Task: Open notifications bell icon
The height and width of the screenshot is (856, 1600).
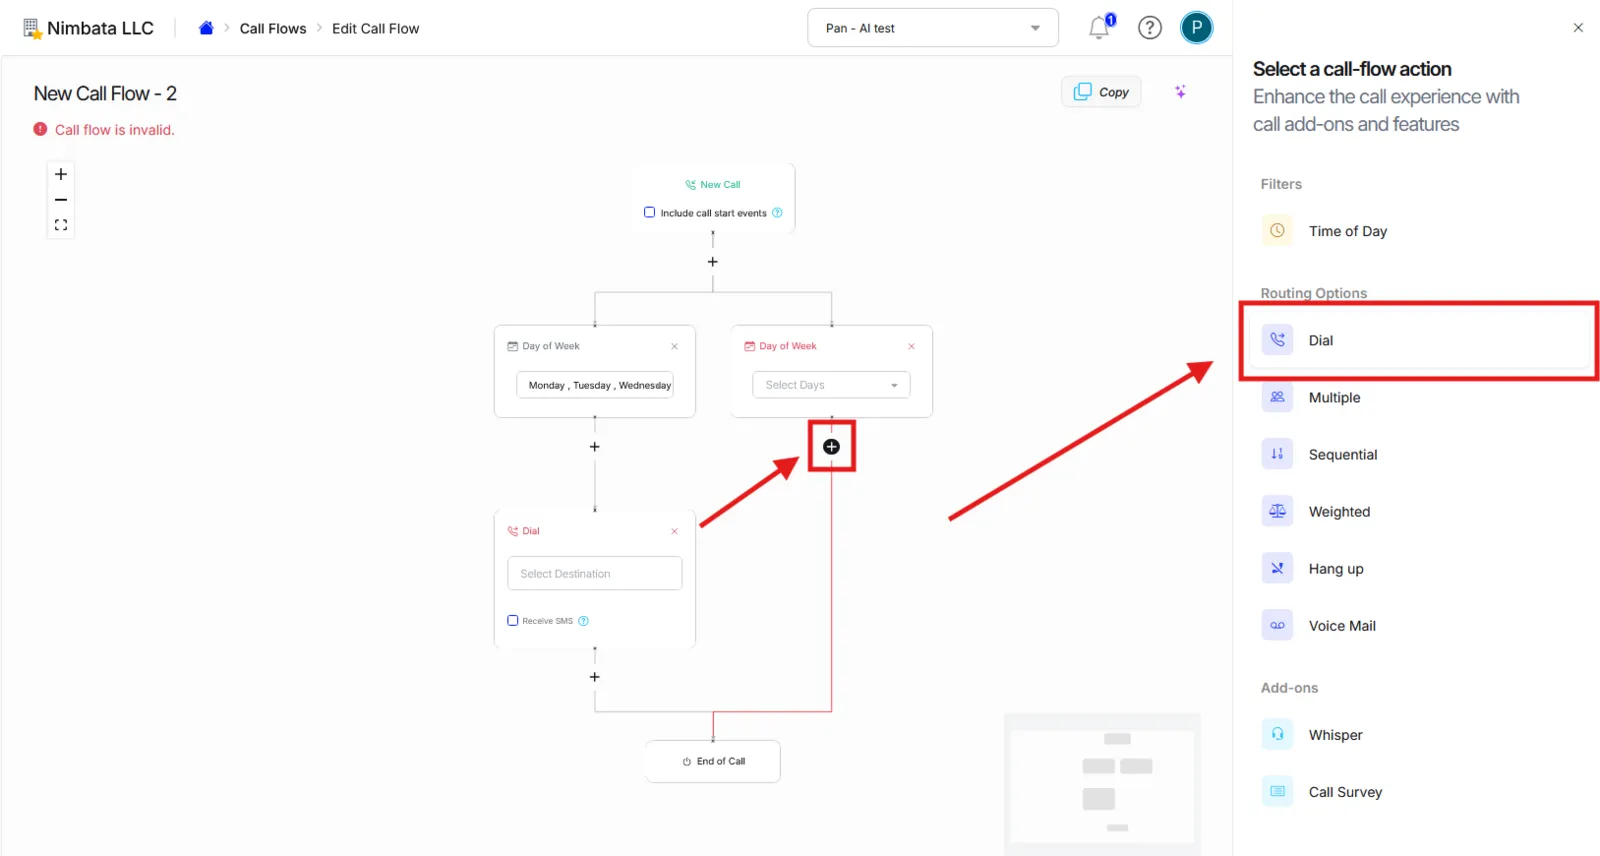Action: point(1100,27)
